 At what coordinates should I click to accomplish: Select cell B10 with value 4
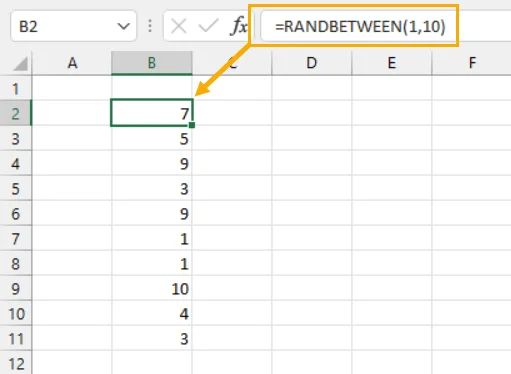152,313
